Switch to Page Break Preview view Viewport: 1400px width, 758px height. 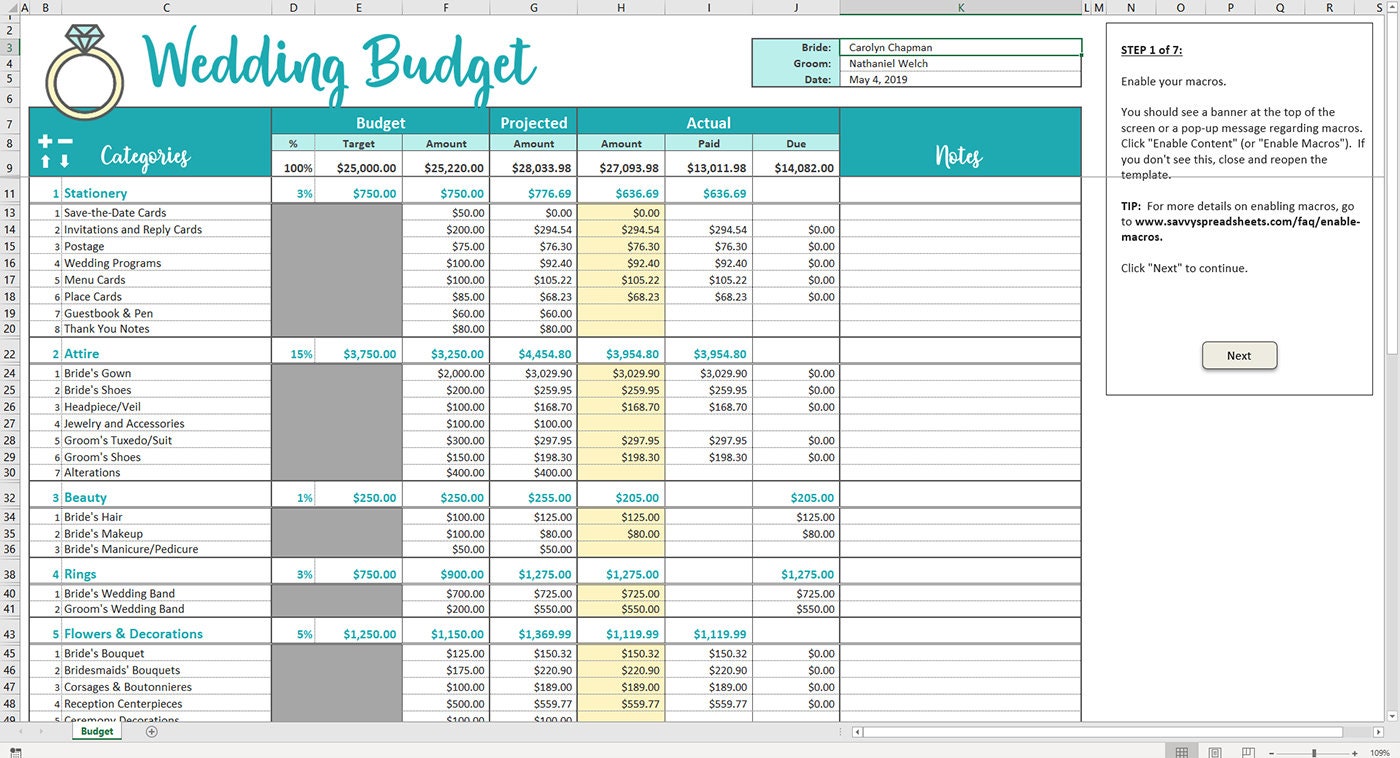(1248, 751)
